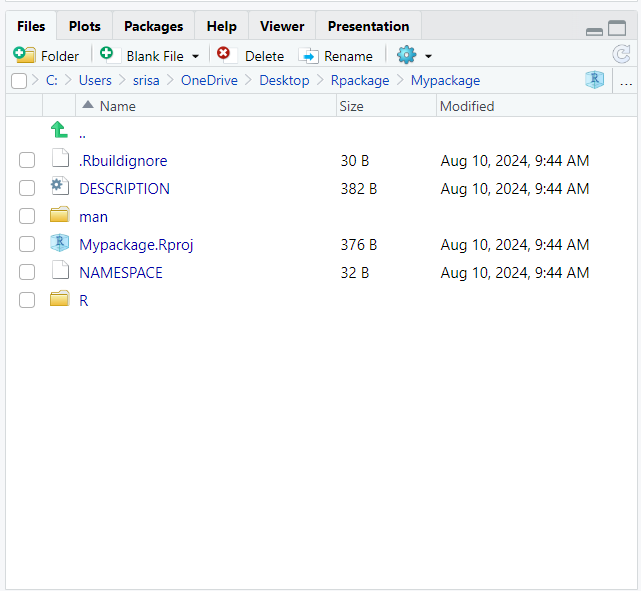Click the green up-arrow parent directory icon
The image size is (641, 591).
(x=59, y=130)
